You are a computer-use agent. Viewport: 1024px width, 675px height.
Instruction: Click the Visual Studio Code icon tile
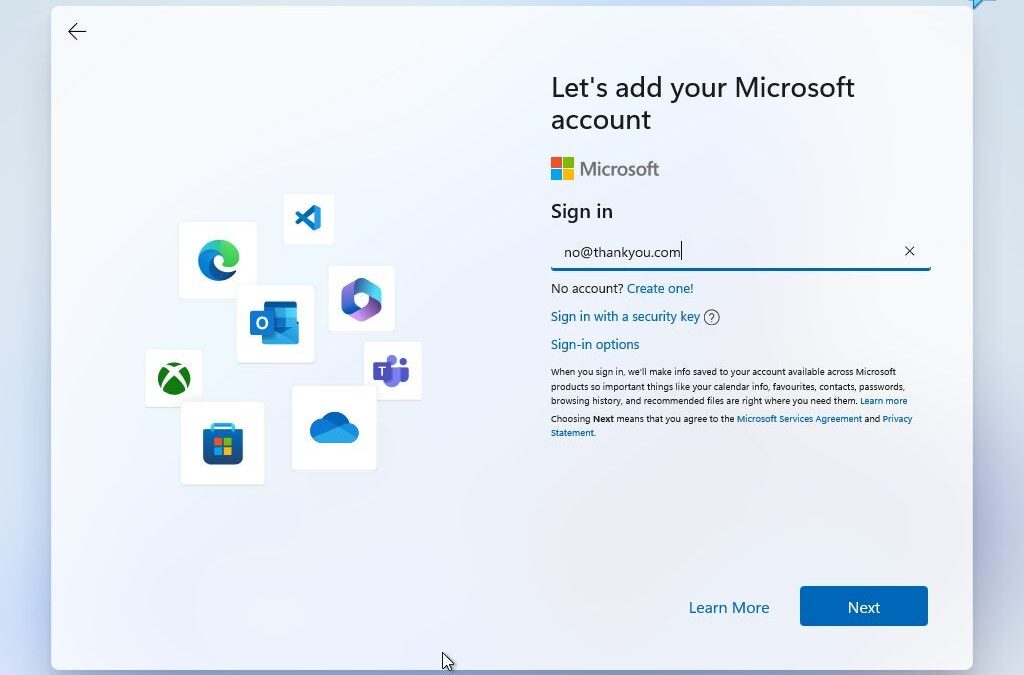[x=308, y=218]
